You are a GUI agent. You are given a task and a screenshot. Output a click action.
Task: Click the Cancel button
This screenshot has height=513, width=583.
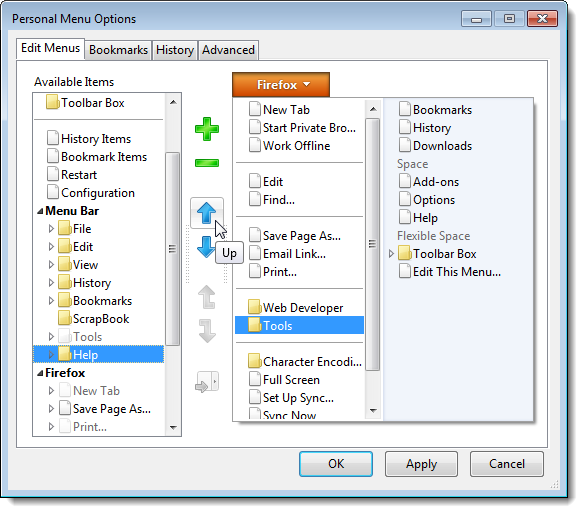click(507, 464)
